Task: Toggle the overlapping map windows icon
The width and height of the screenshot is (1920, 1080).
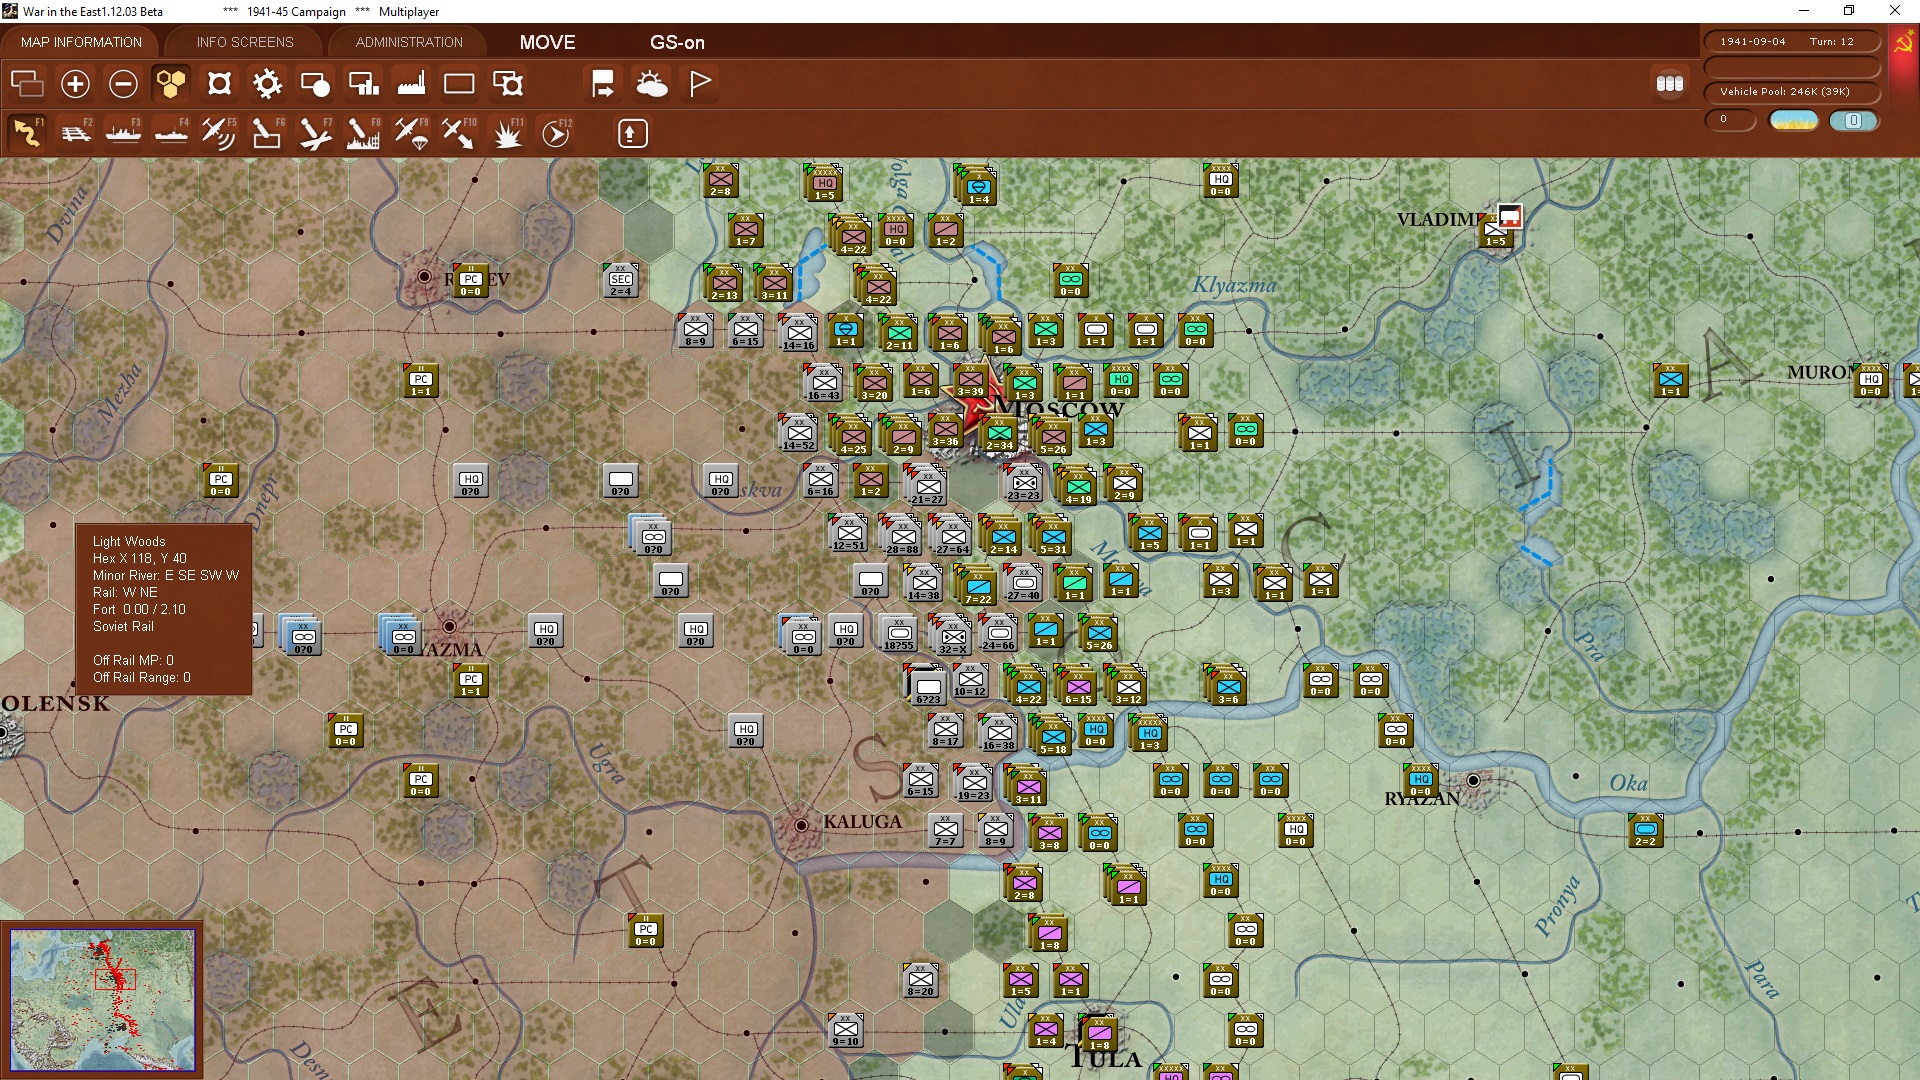Action: [x=27, y=84]
